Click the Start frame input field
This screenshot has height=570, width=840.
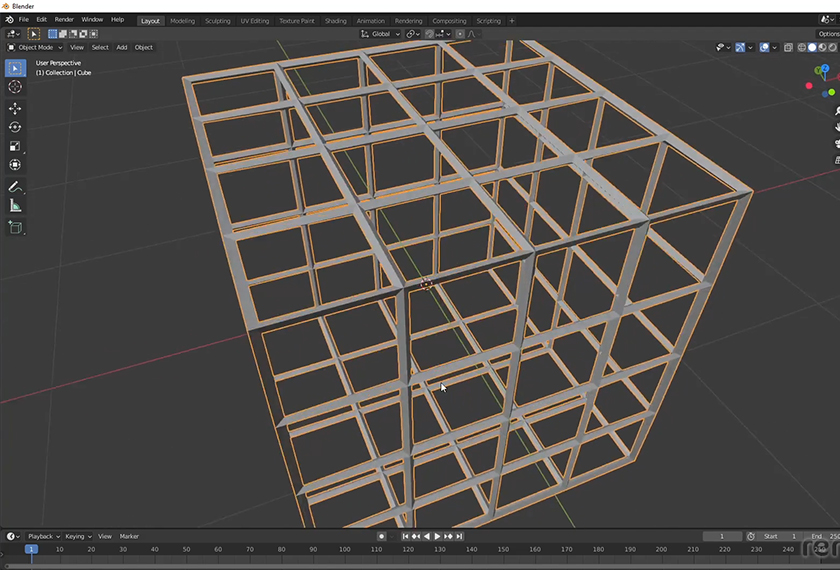point(779,537)
